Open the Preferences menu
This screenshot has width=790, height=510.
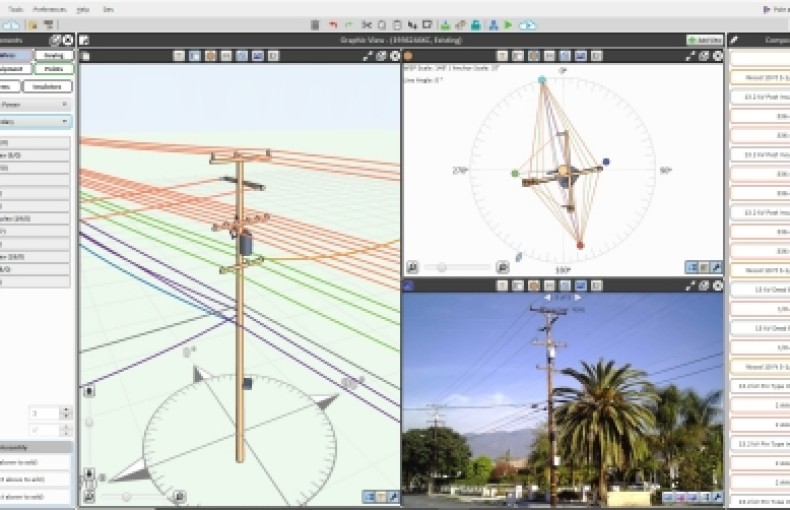(50, 8)
